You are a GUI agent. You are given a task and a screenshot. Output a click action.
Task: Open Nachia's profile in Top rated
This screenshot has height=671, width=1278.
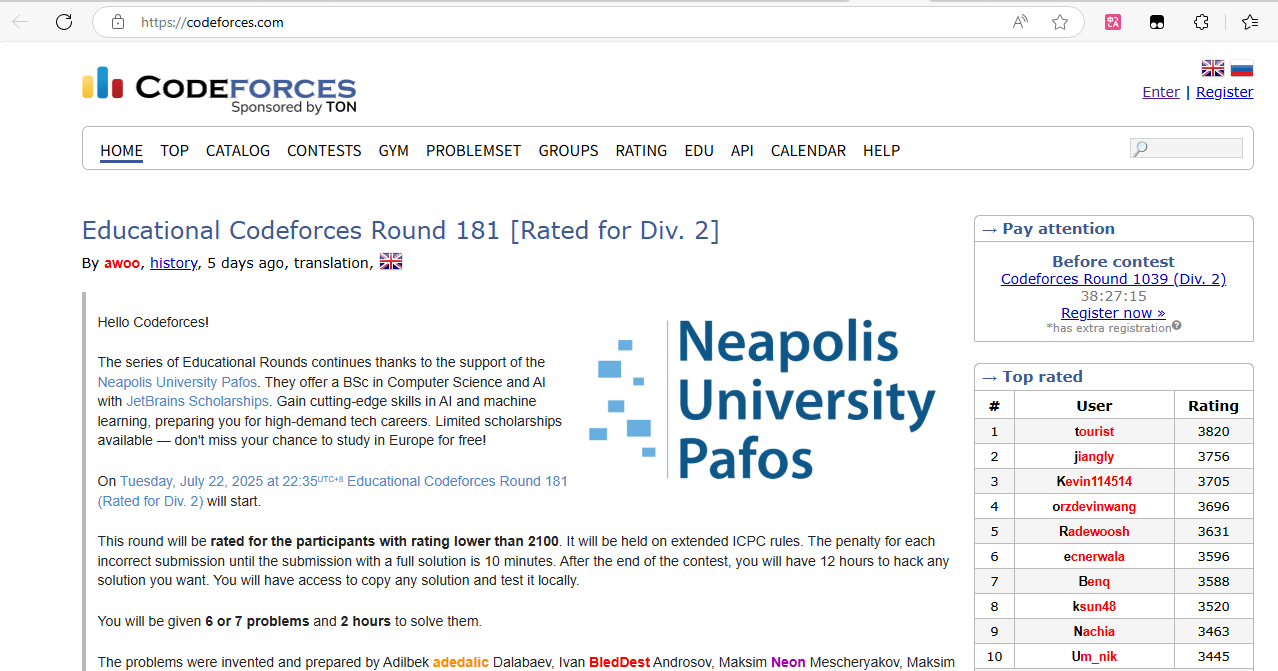(1094, 631)
